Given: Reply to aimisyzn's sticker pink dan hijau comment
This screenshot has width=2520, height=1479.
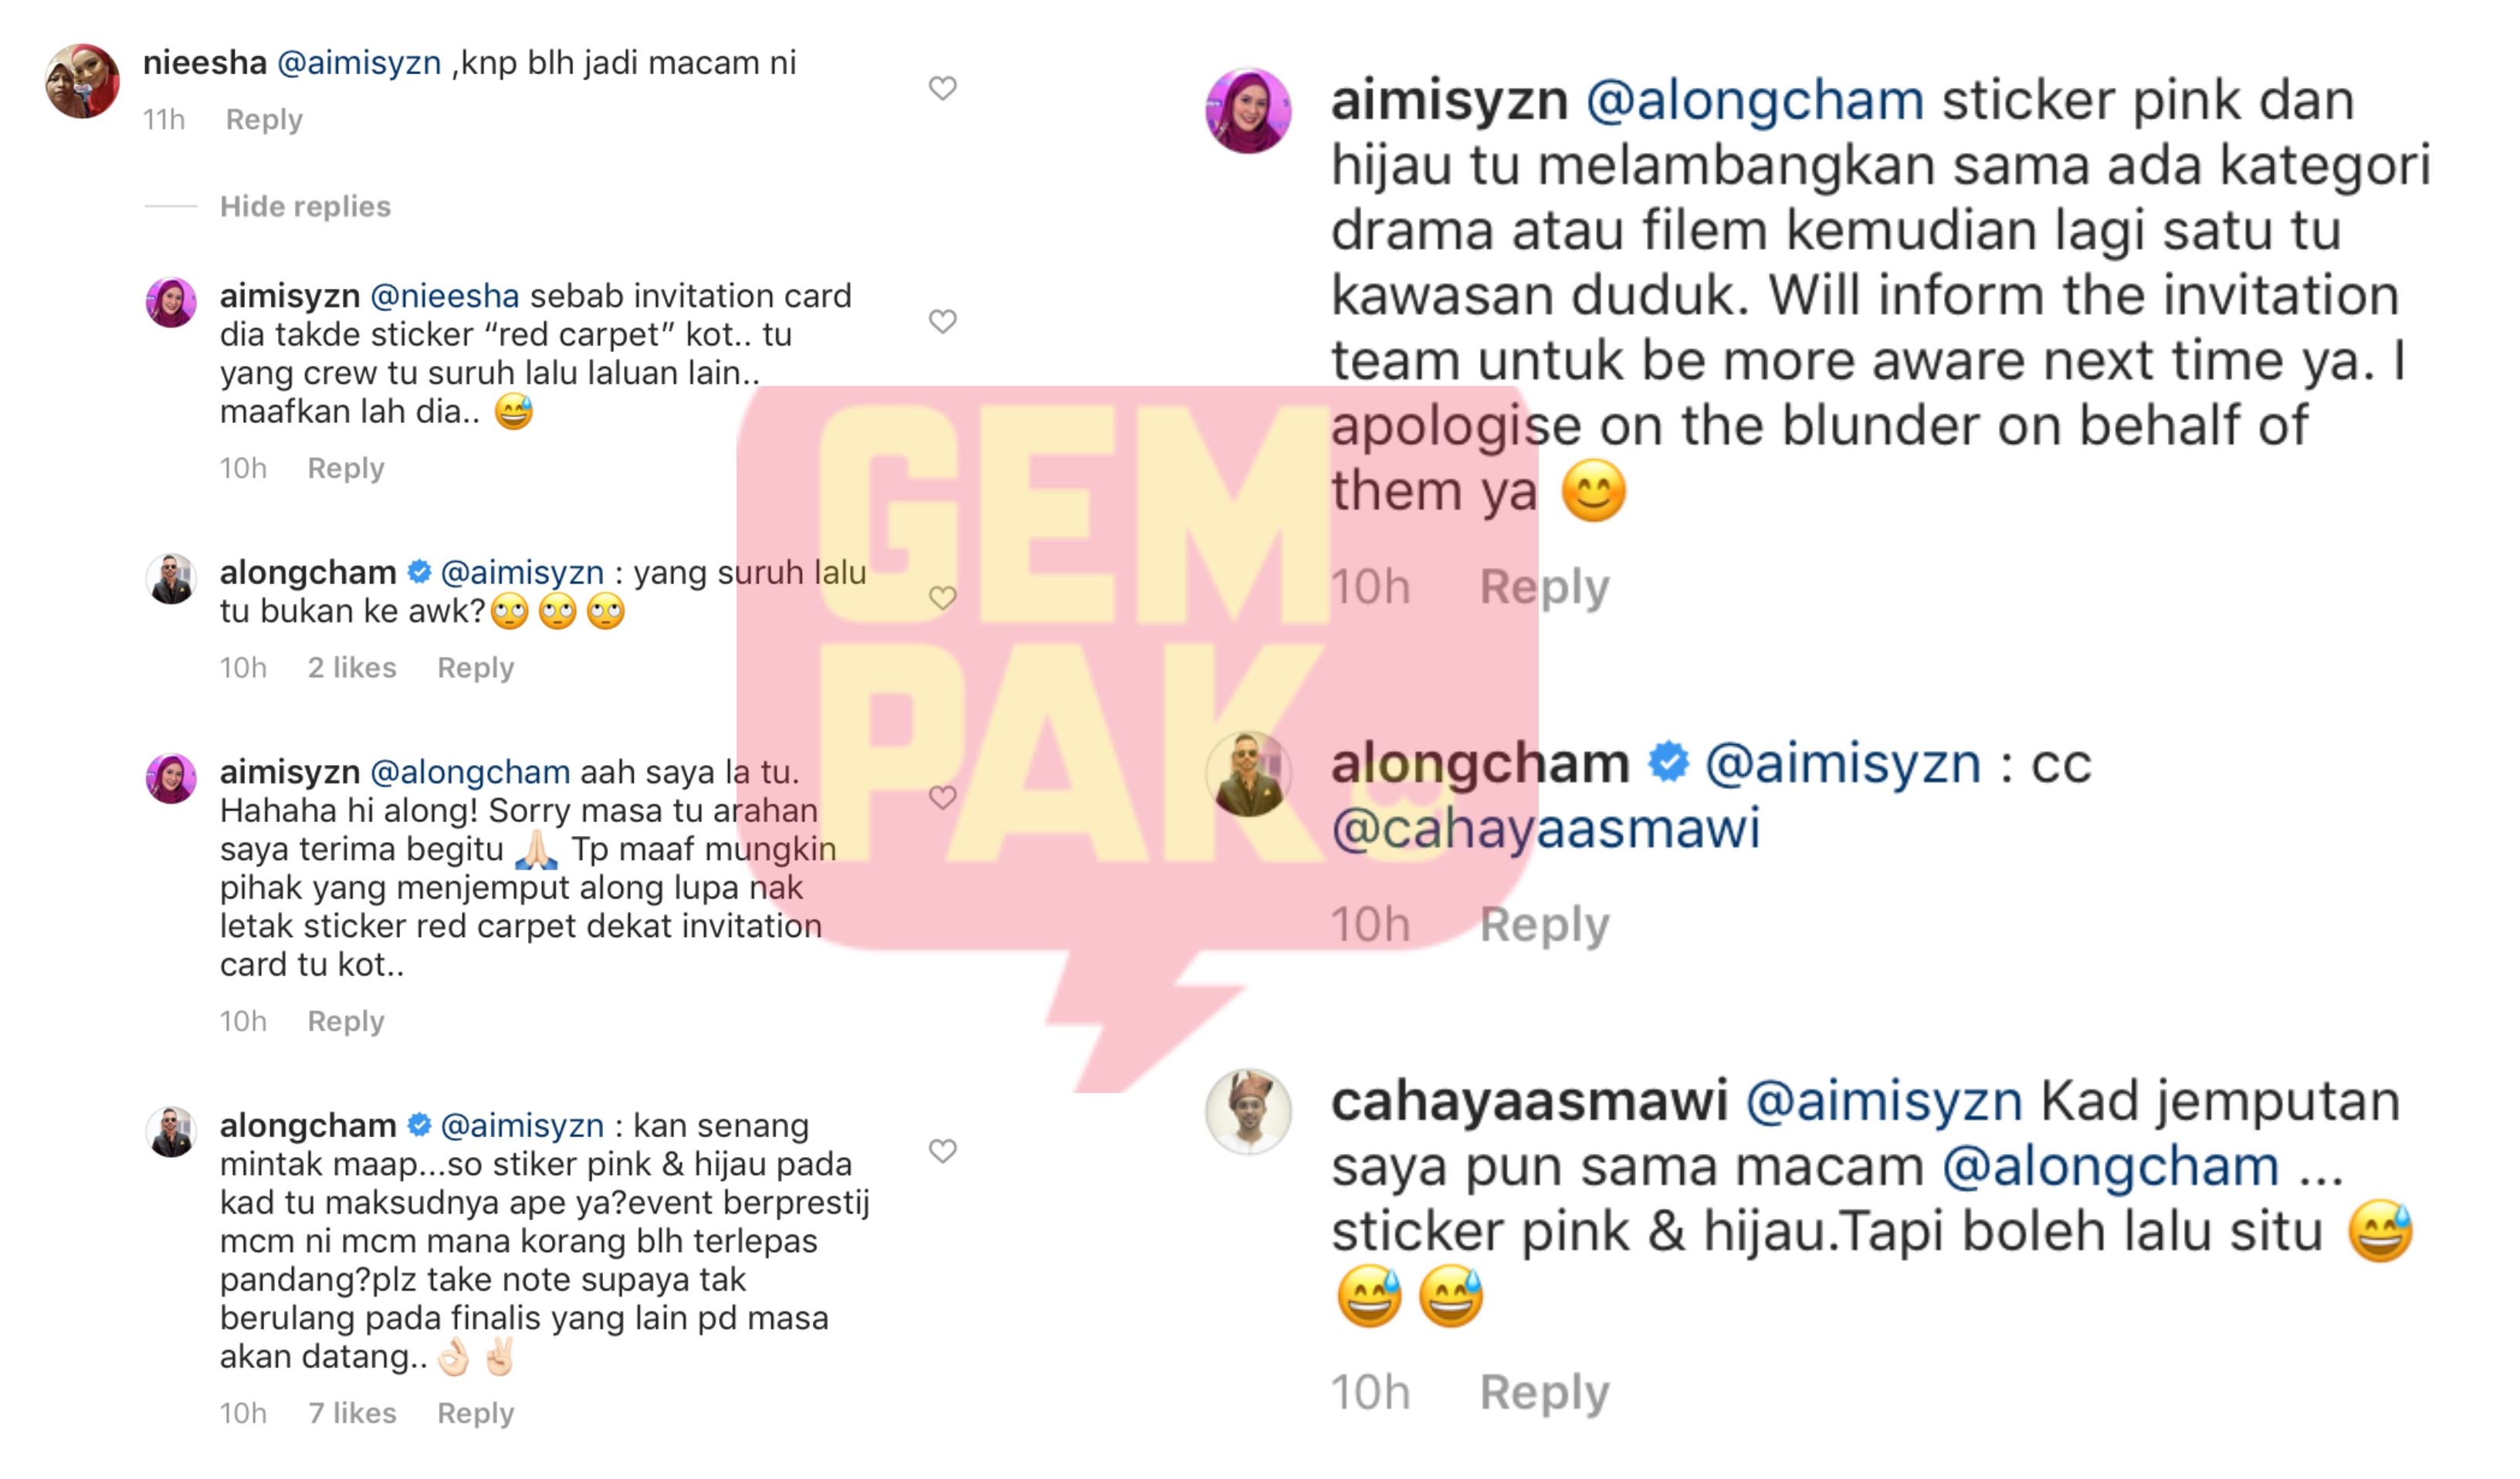Looking at the screenshot, I should 1544,586.
